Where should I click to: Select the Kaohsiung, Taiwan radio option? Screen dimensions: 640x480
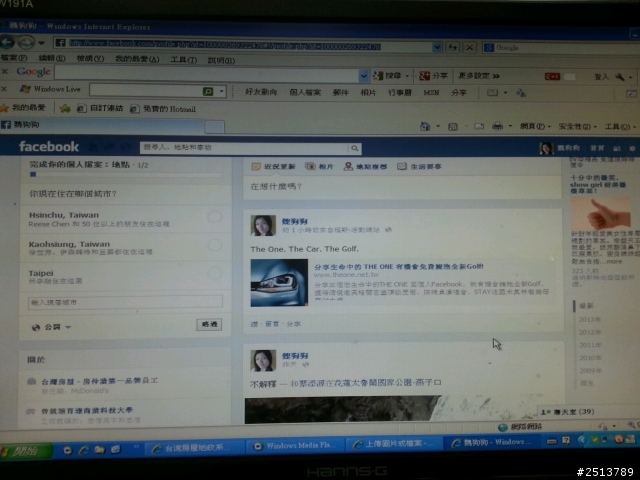tap(215, 245)
